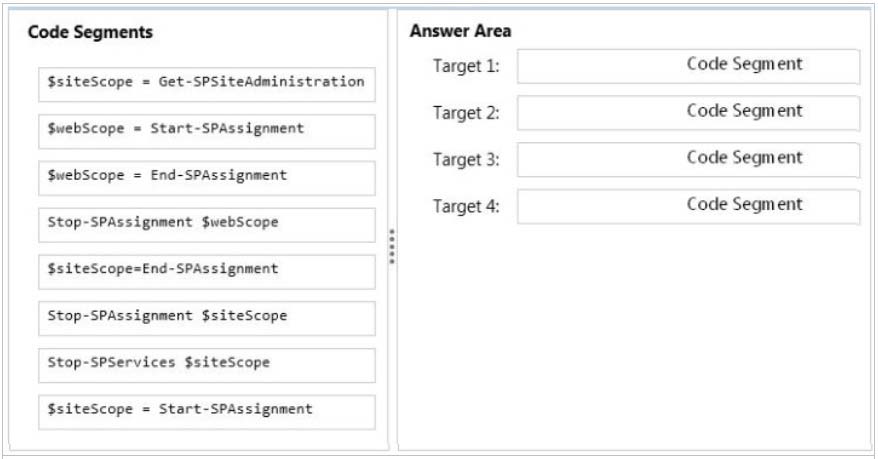Pick 'Stop-SPAssignment $webScope' code segment
This screenshot has width=878, height=459.
click(x=207, y=225)
